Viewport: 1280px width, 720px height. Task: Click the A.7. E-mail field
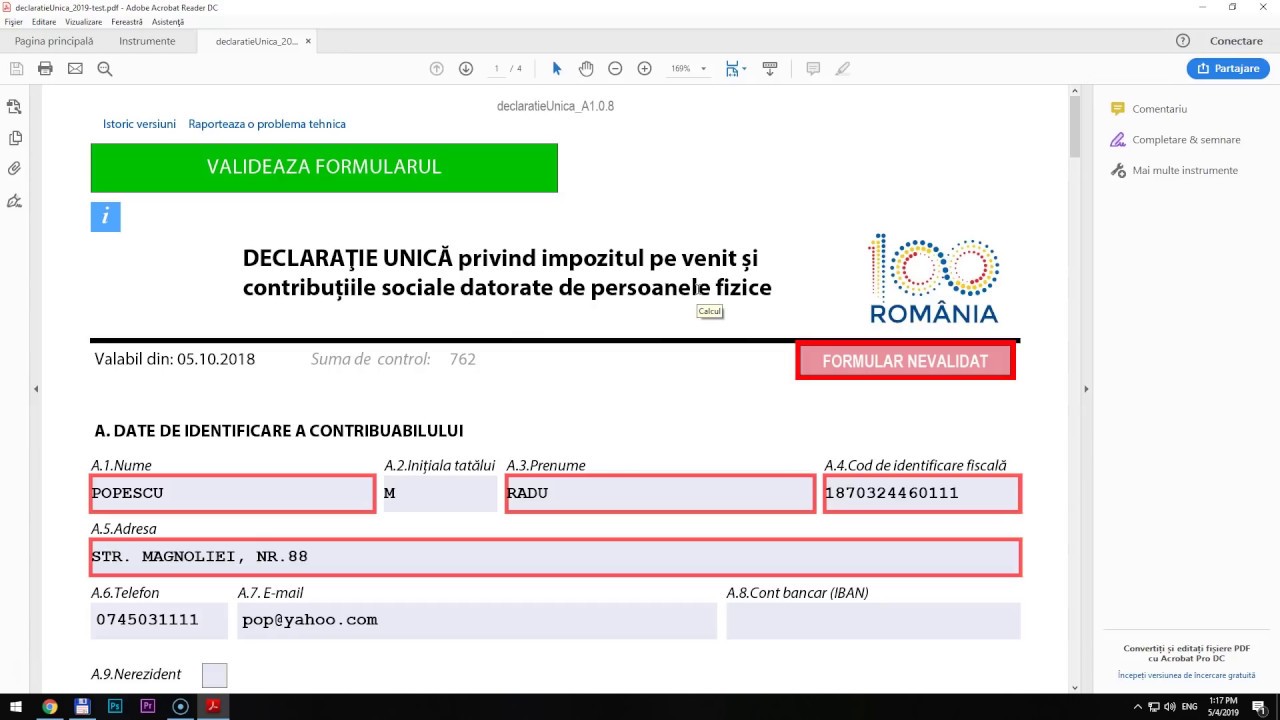(x=477, y=620)
